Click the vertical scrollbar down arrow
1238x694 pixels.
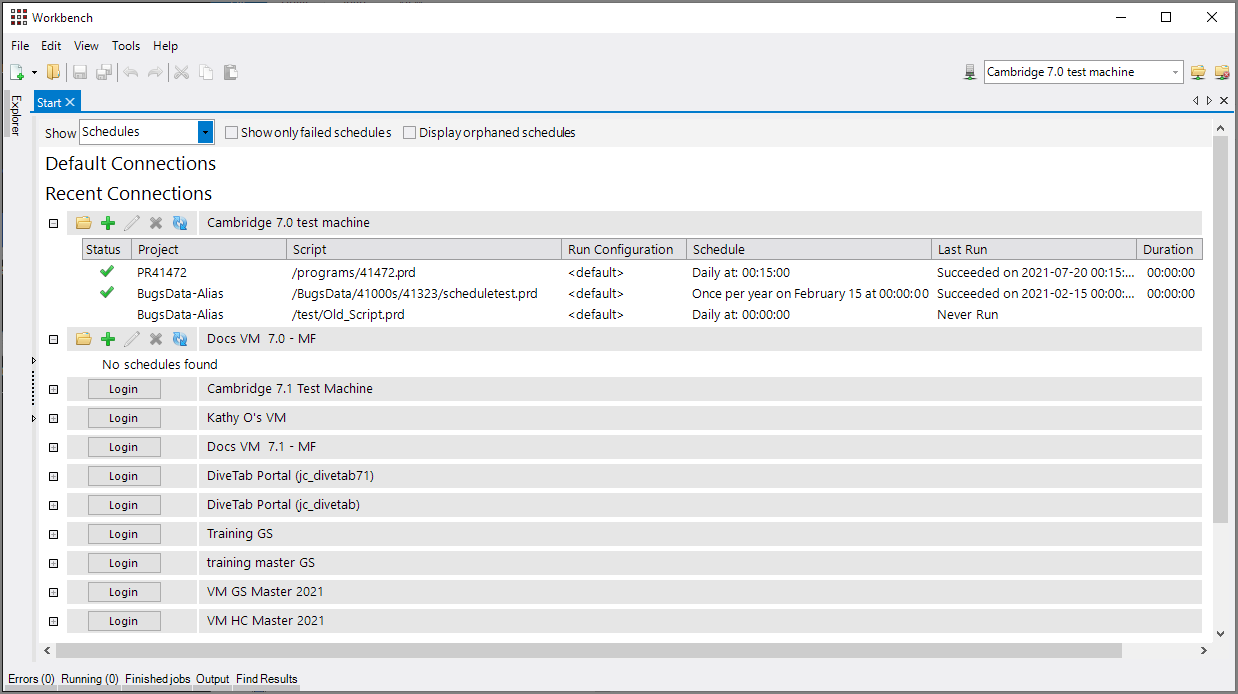tap(1221, 633)
